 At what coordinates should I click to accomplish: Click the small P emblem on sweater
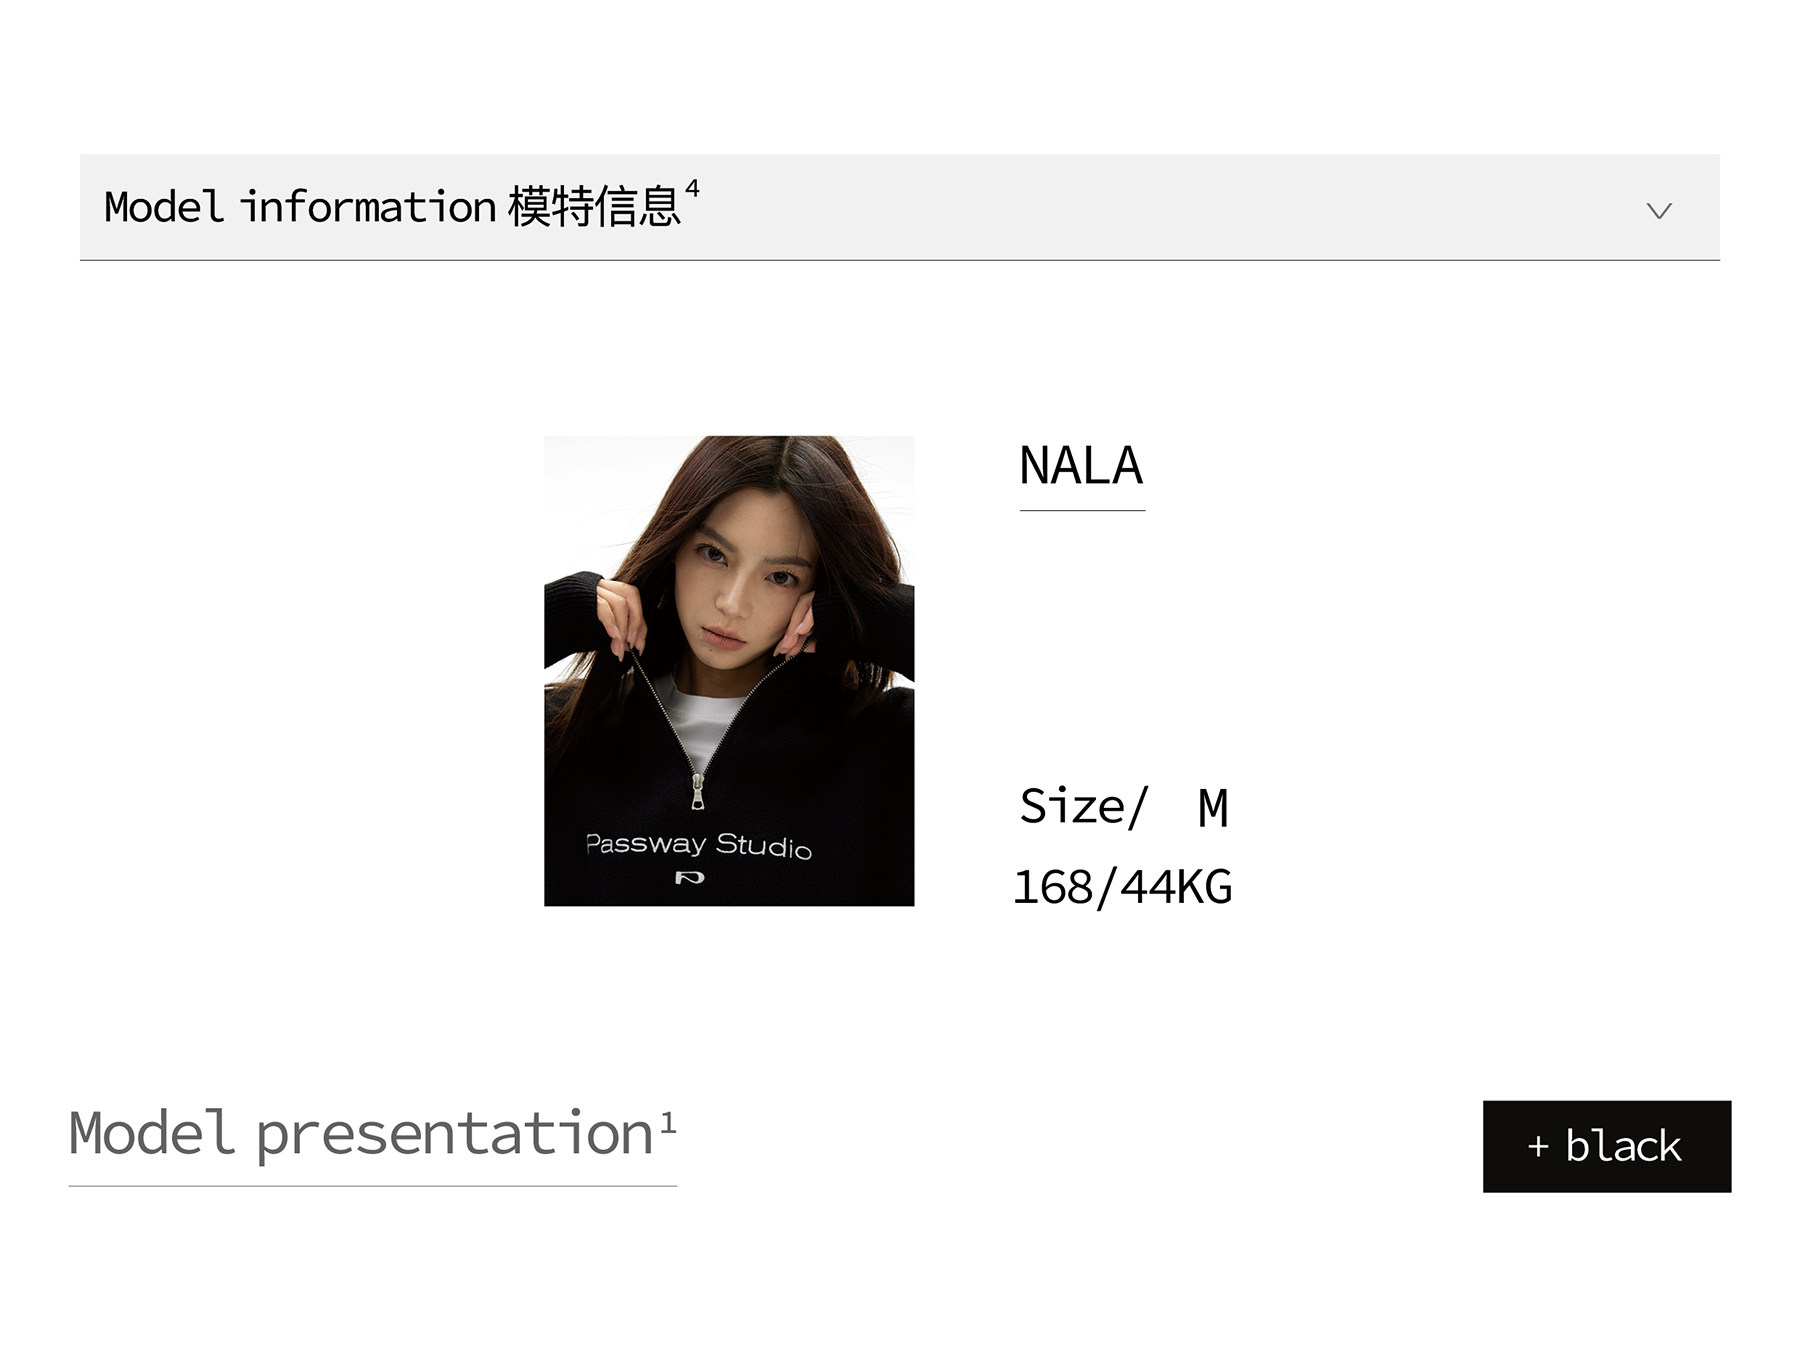[689, 878]
